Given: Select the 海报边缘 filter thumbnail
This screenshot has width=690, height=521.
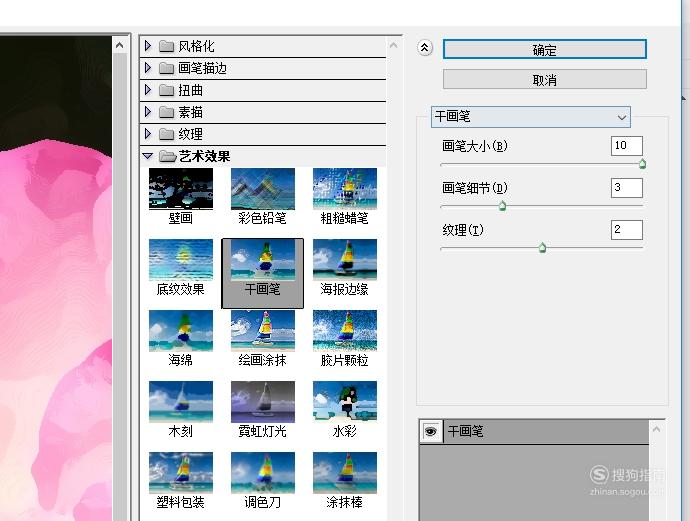Looking at the screenshot, I should tap(345, 260).
